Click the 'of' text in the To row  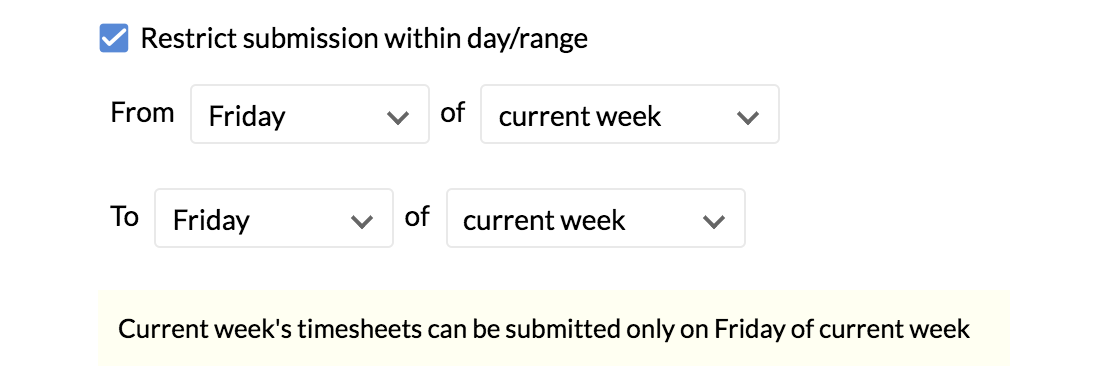pyautogui.click(x=417, y=217)
